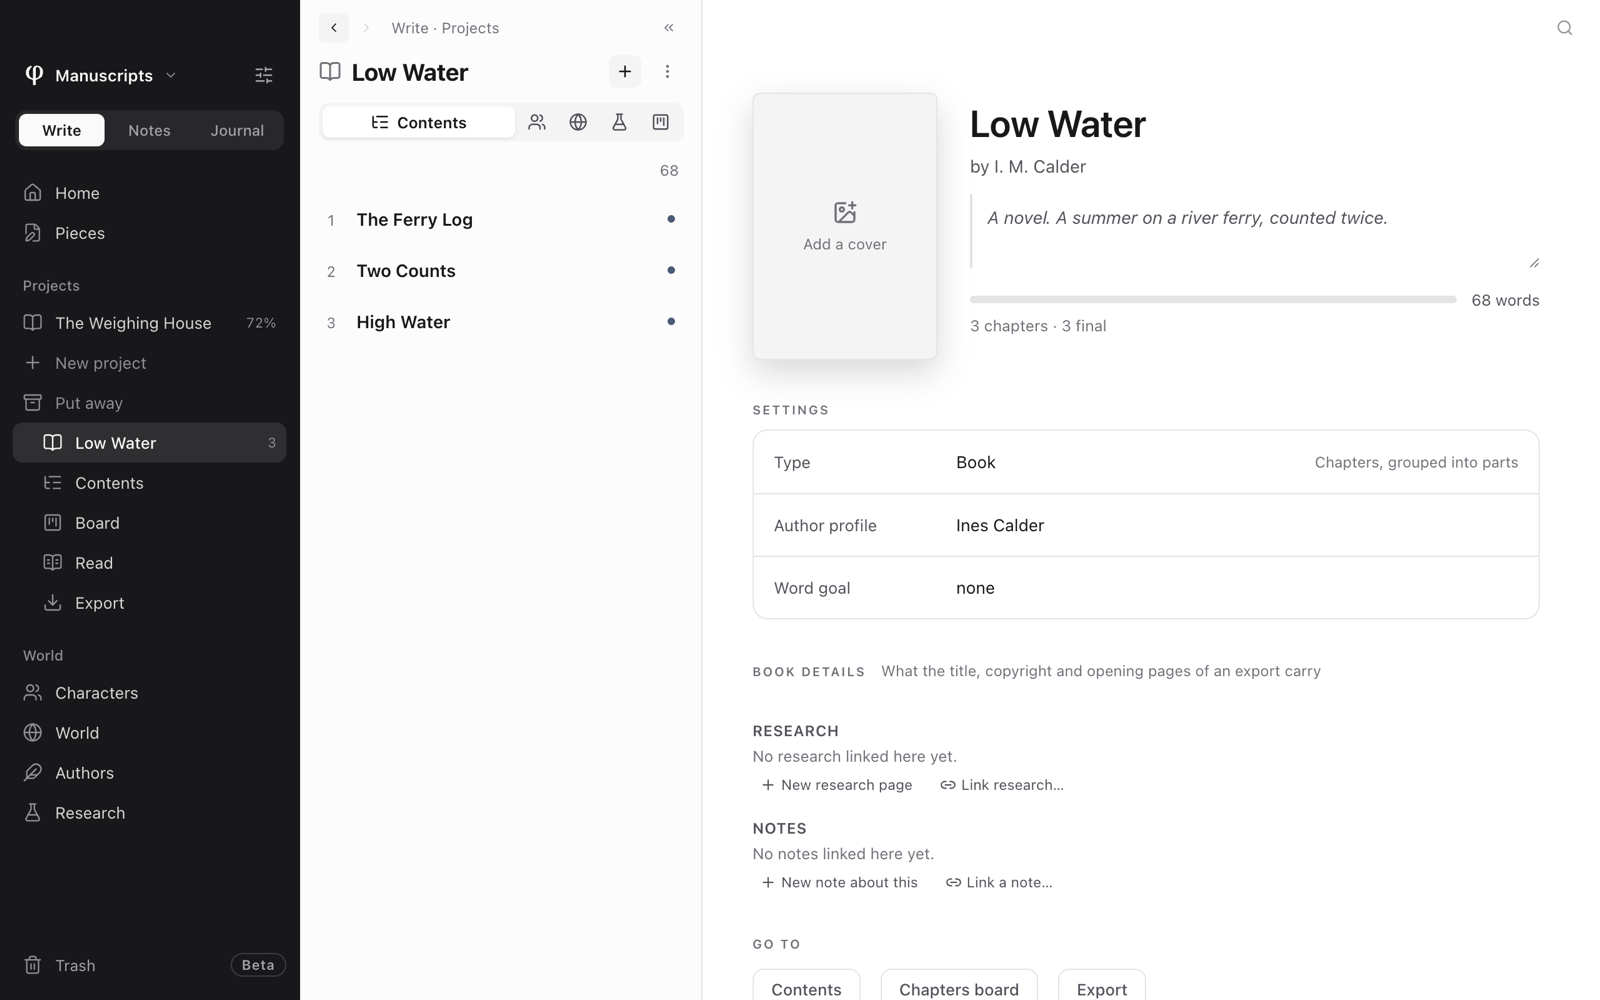This screenshot has width=1600, height=1000.
Task: Collapse the panel with double-chevron icon
Action: coord(669,28)
